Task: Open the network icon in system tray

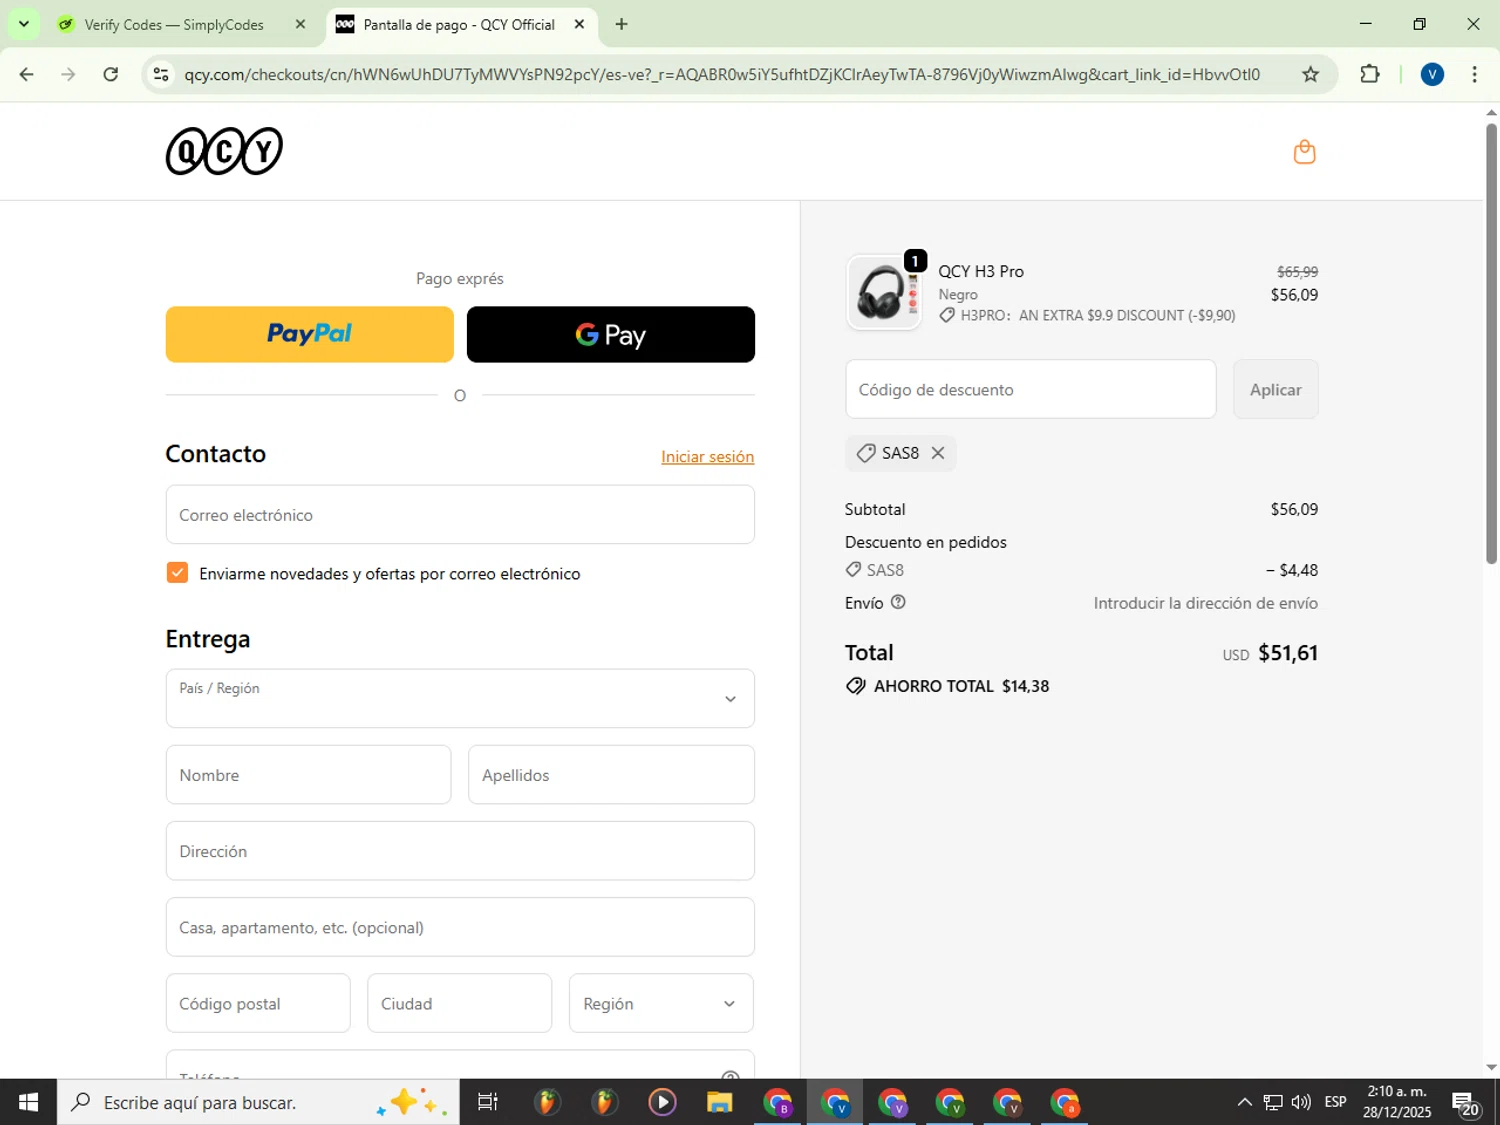Action: (1272, 1102)
